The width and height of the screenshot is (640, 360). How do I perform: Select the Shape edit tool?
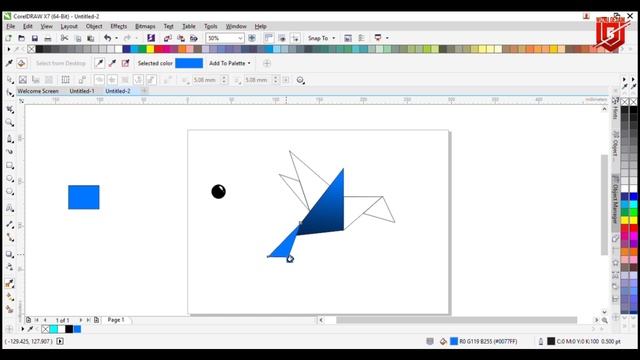click(10, 93)
